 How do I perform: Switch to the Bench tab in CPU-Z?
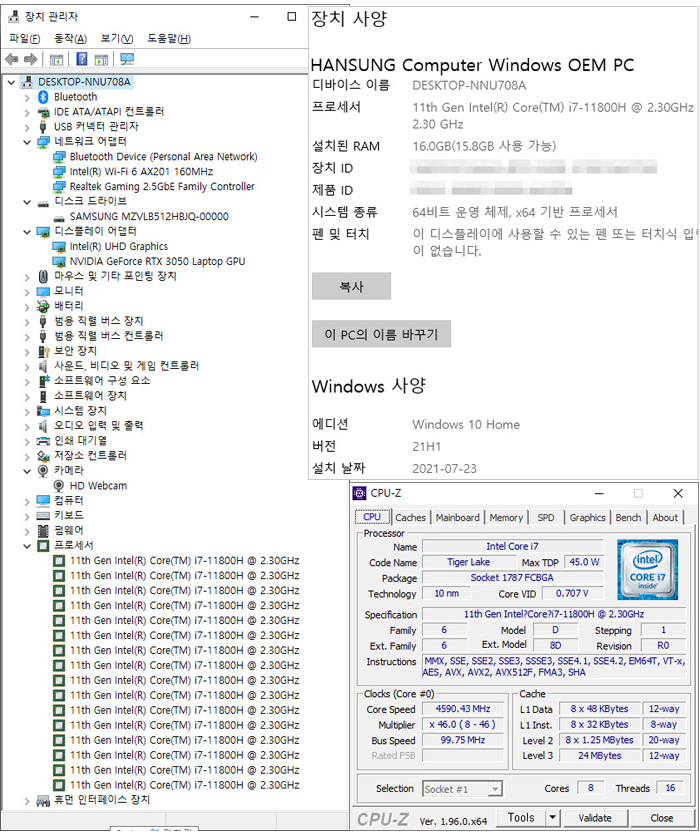click(628, 517)
